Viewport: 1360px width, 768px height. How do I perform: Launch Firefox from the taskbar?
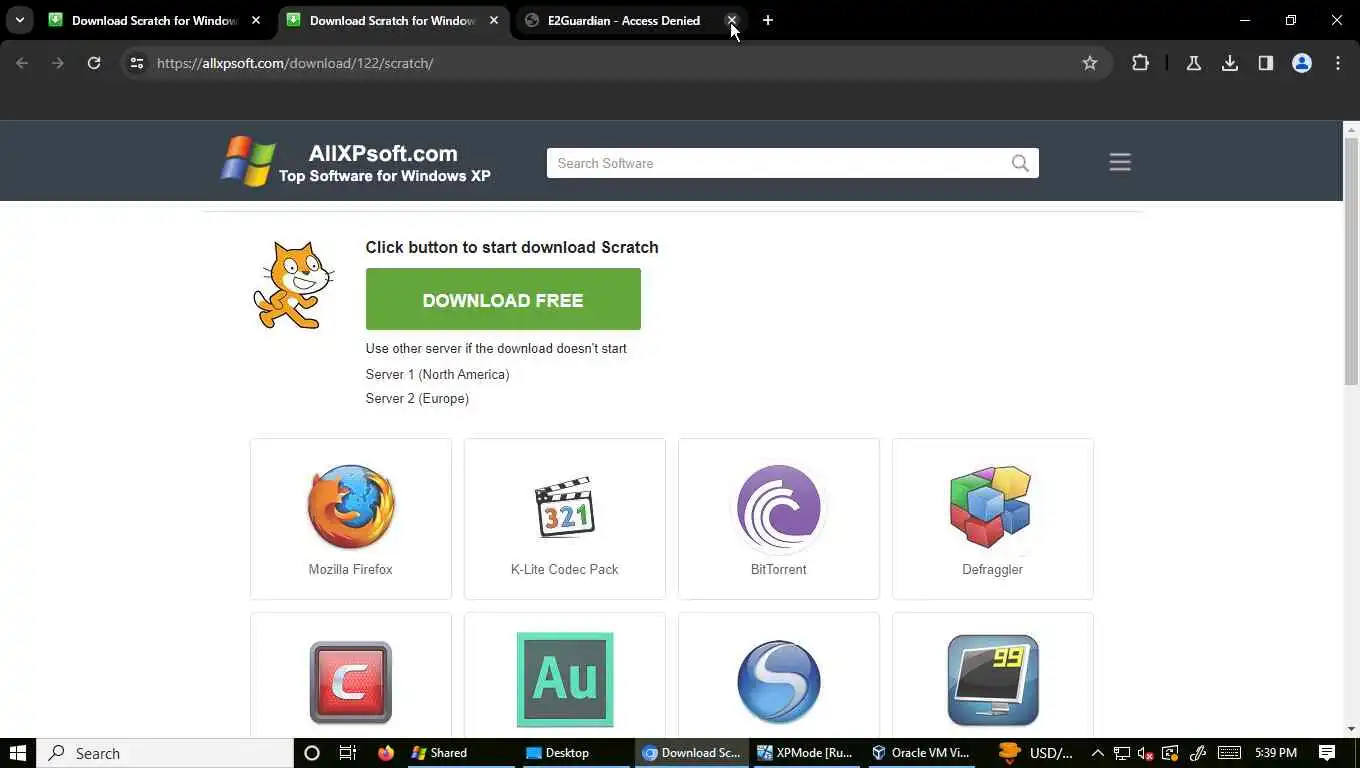(386, 753)
